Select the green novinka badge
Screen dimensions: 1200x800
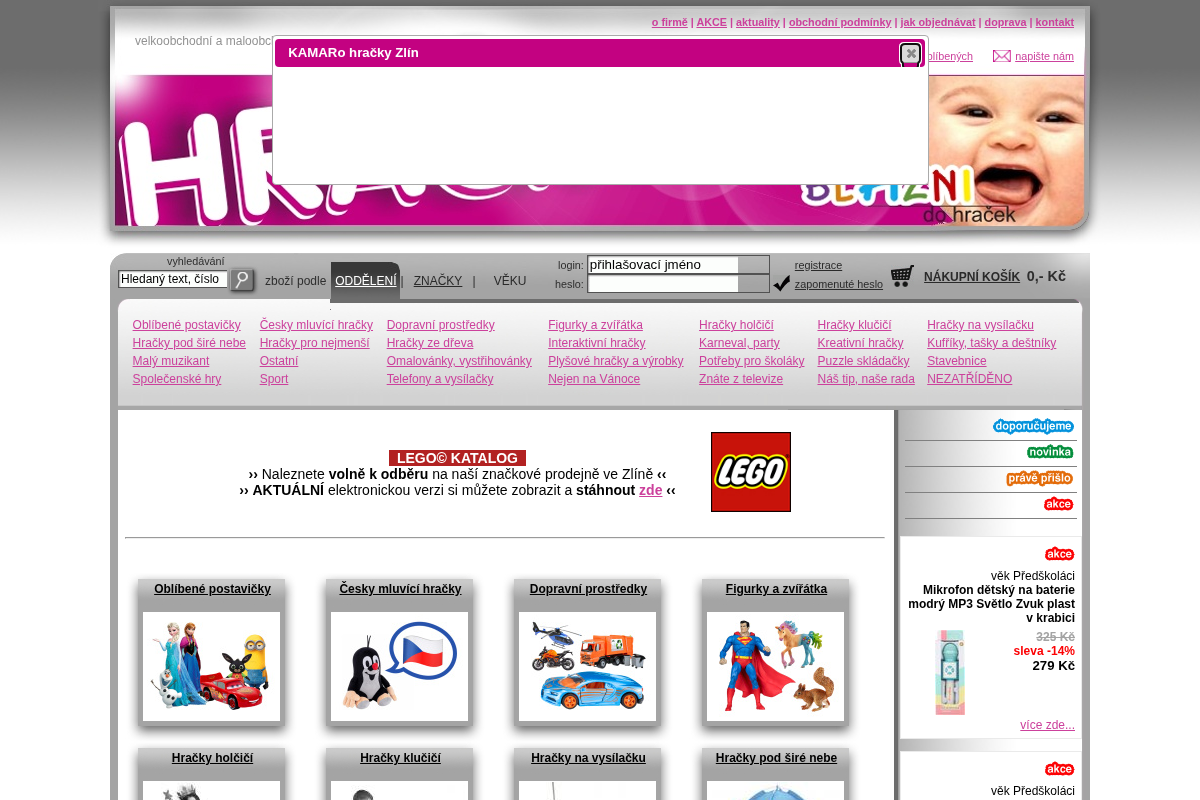pyautogui.click(x=1050, y=452)
